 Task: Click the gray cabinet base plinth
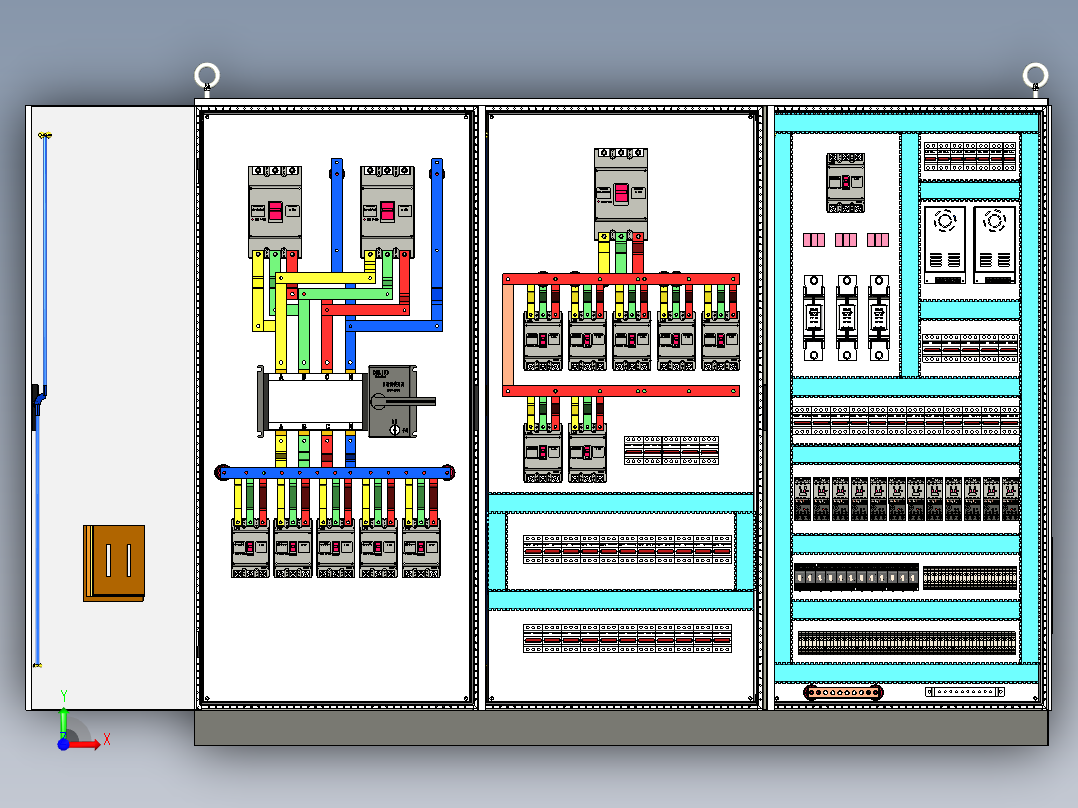[x=621, y=728]
